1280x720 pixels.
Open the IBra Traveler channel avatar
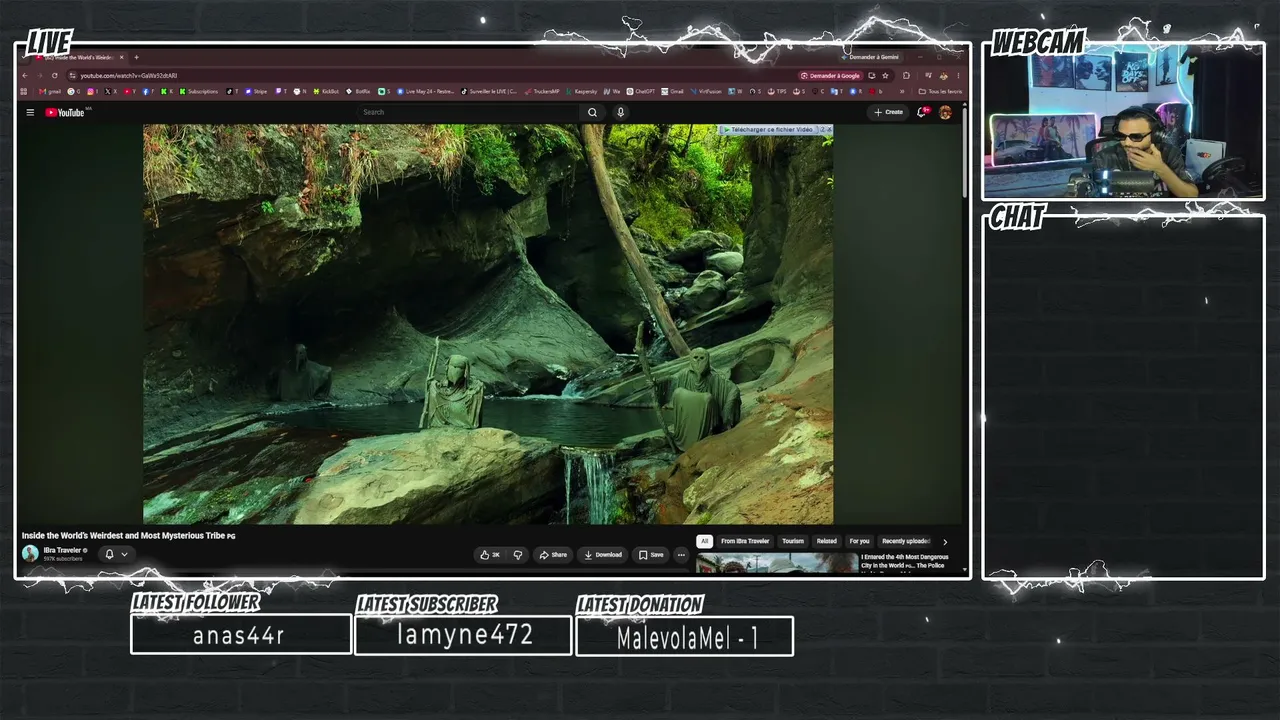30,554
